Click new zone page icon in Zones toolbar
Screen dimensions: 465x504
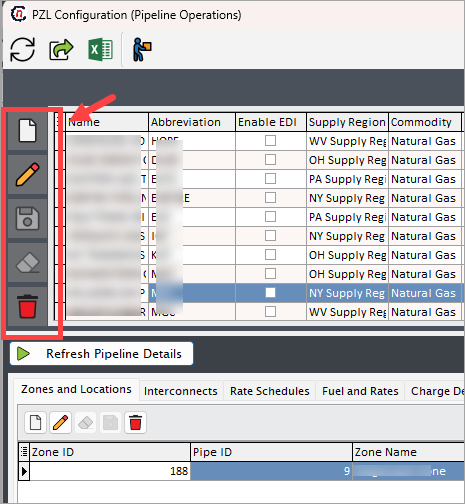(35, 422)
